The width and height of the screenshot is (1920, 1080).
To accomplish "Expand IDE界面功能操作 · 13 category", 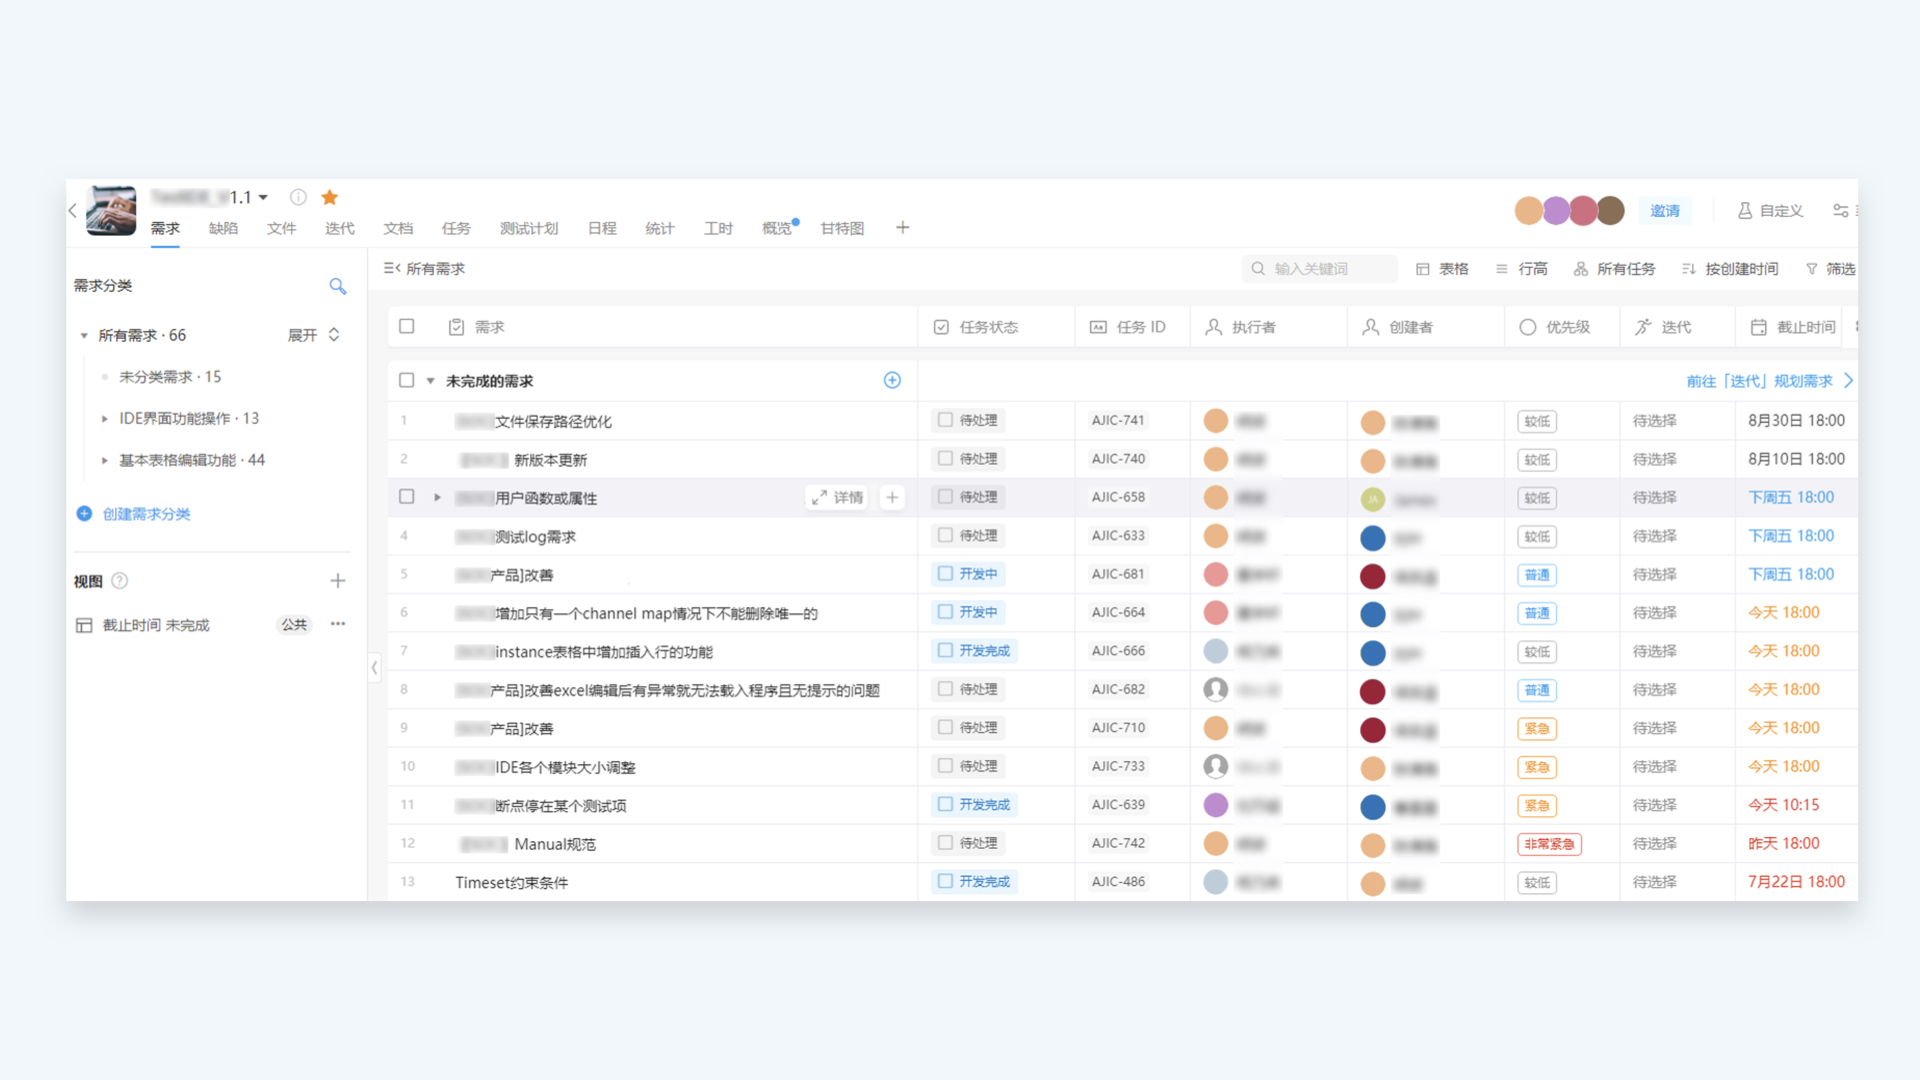I will tap(104, 419).
